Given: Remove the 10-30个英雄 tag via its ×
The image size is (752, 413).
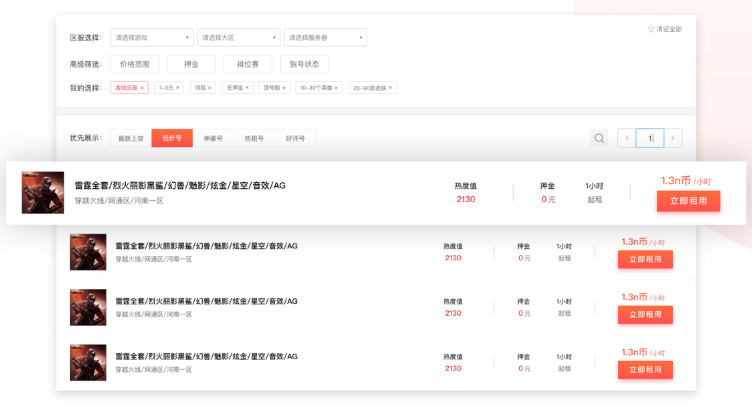Looking at the screenshot, I should (x=336, y=88).
